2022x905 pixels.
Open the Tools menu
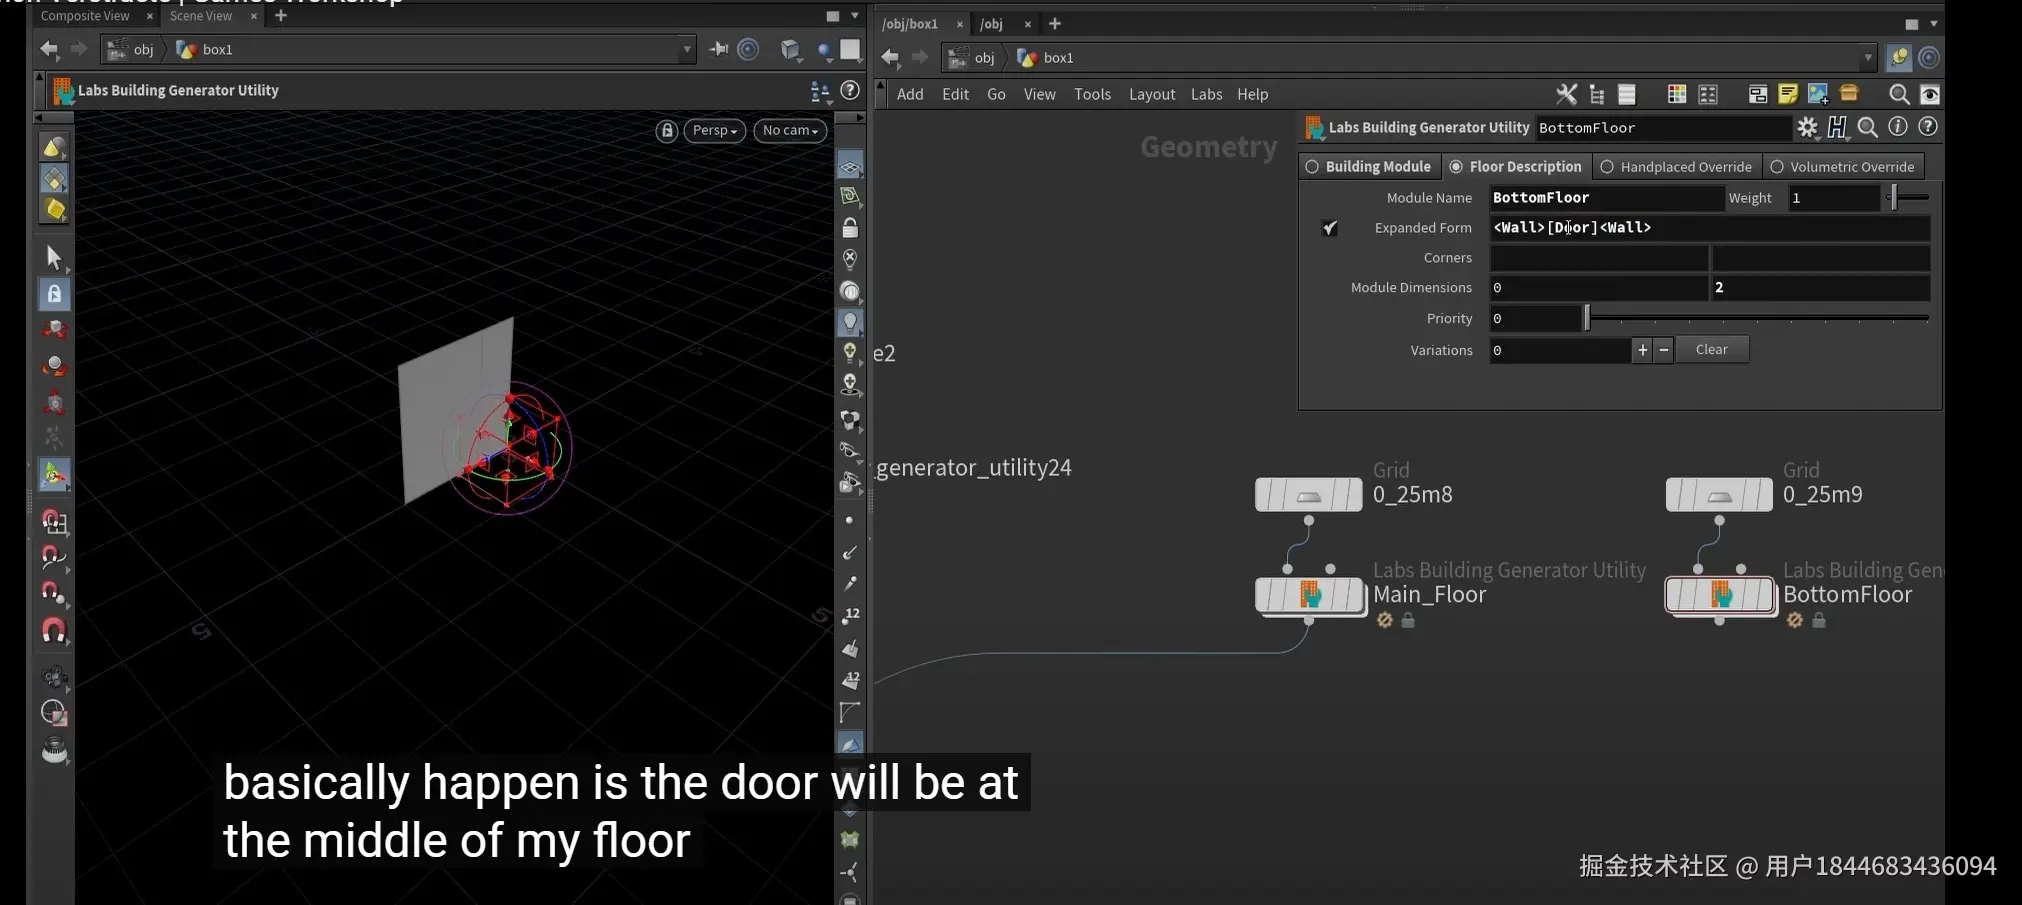point(1092,94)
